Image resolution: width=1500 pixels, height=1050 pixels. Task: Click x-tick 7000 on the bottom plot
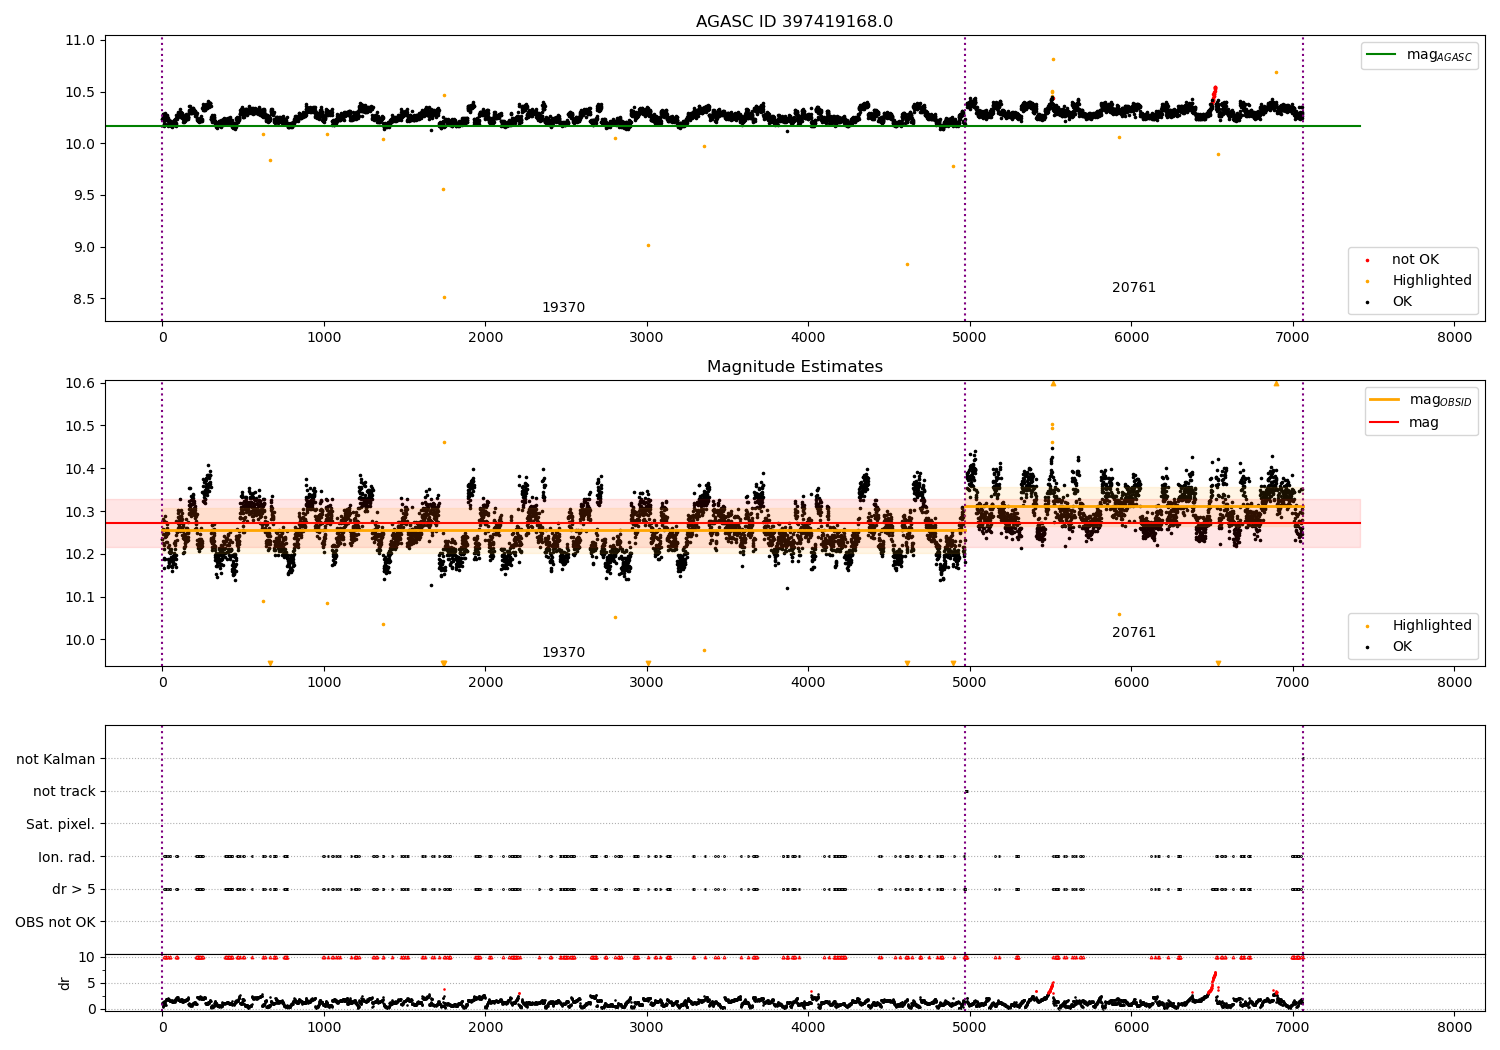point(1293,1027)
